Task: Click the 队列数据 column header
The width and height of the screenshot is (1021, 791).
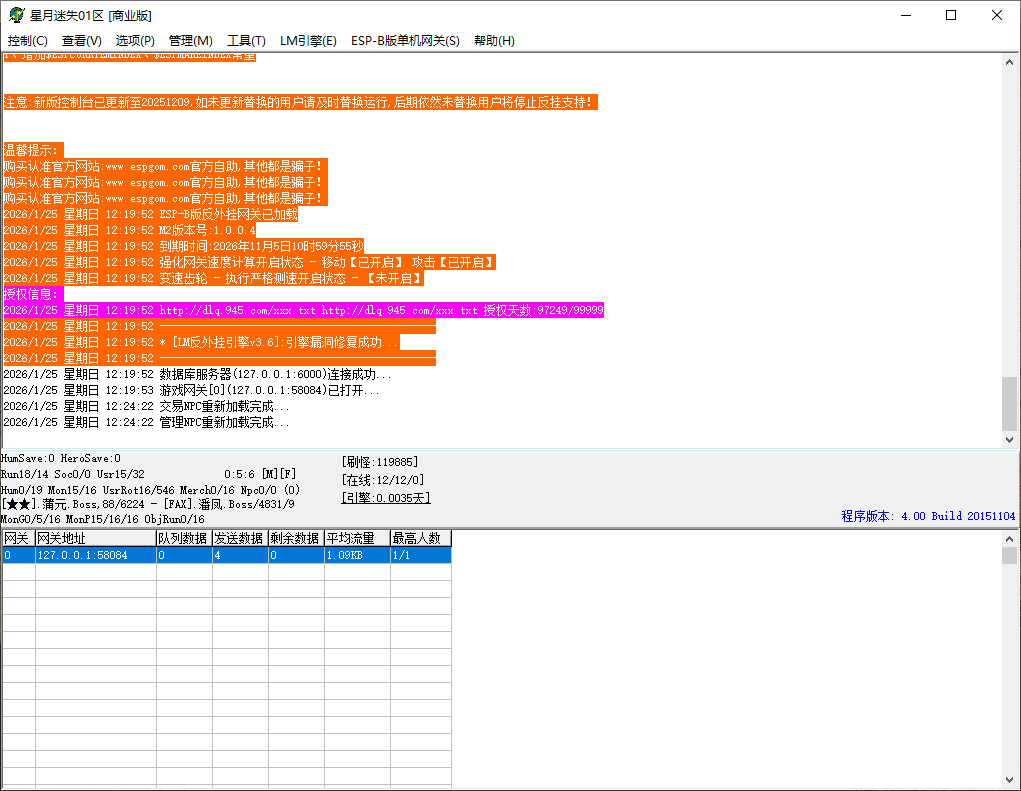Action: [183, 539]
